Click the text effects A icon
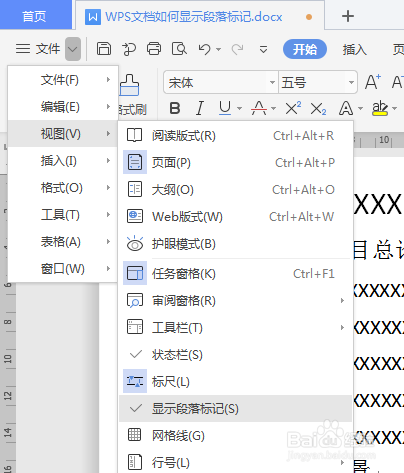The width and height of the screenshot is (404, 473). [346, 108]
